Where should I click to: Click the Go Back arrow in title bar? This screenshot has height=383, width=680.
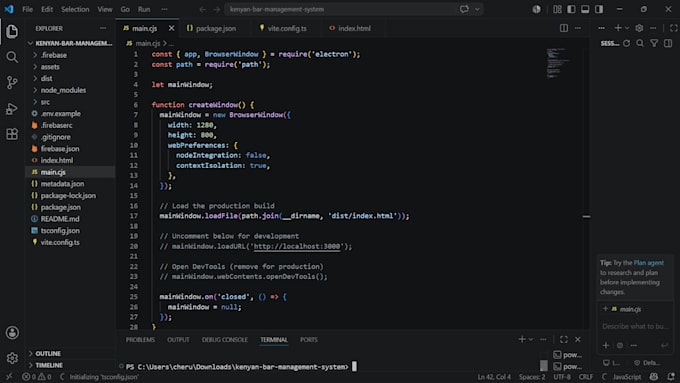pyautogui.click(x=203, y=9)
